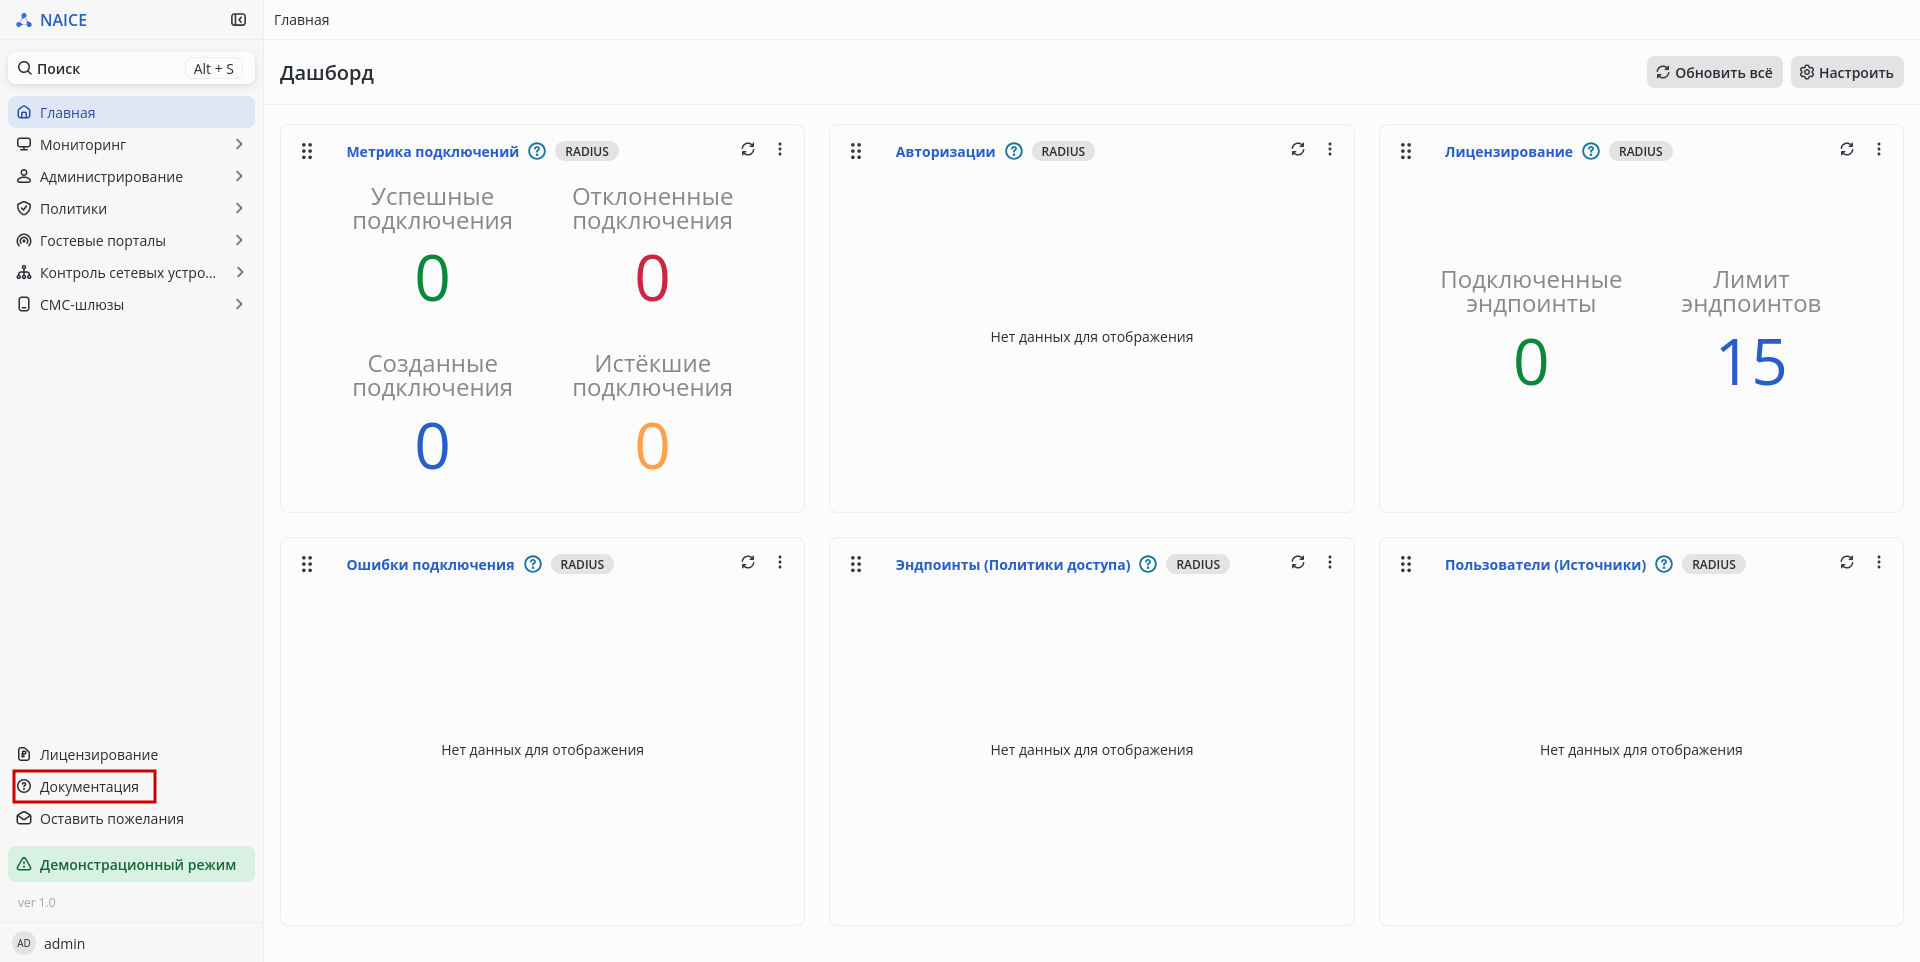Click the Обновить всё button
The width and height of the screenshot is (1920, 962).
1714,72
